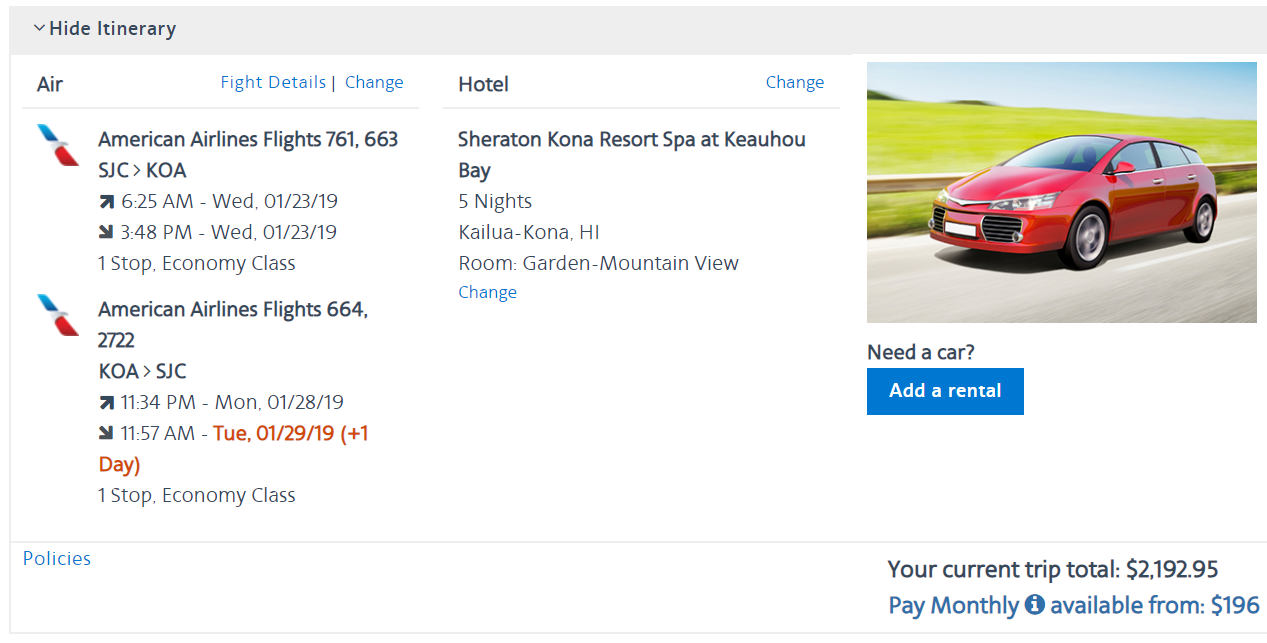Click outbound arrival arrow icon at 3:48 PM

point(106,233)
